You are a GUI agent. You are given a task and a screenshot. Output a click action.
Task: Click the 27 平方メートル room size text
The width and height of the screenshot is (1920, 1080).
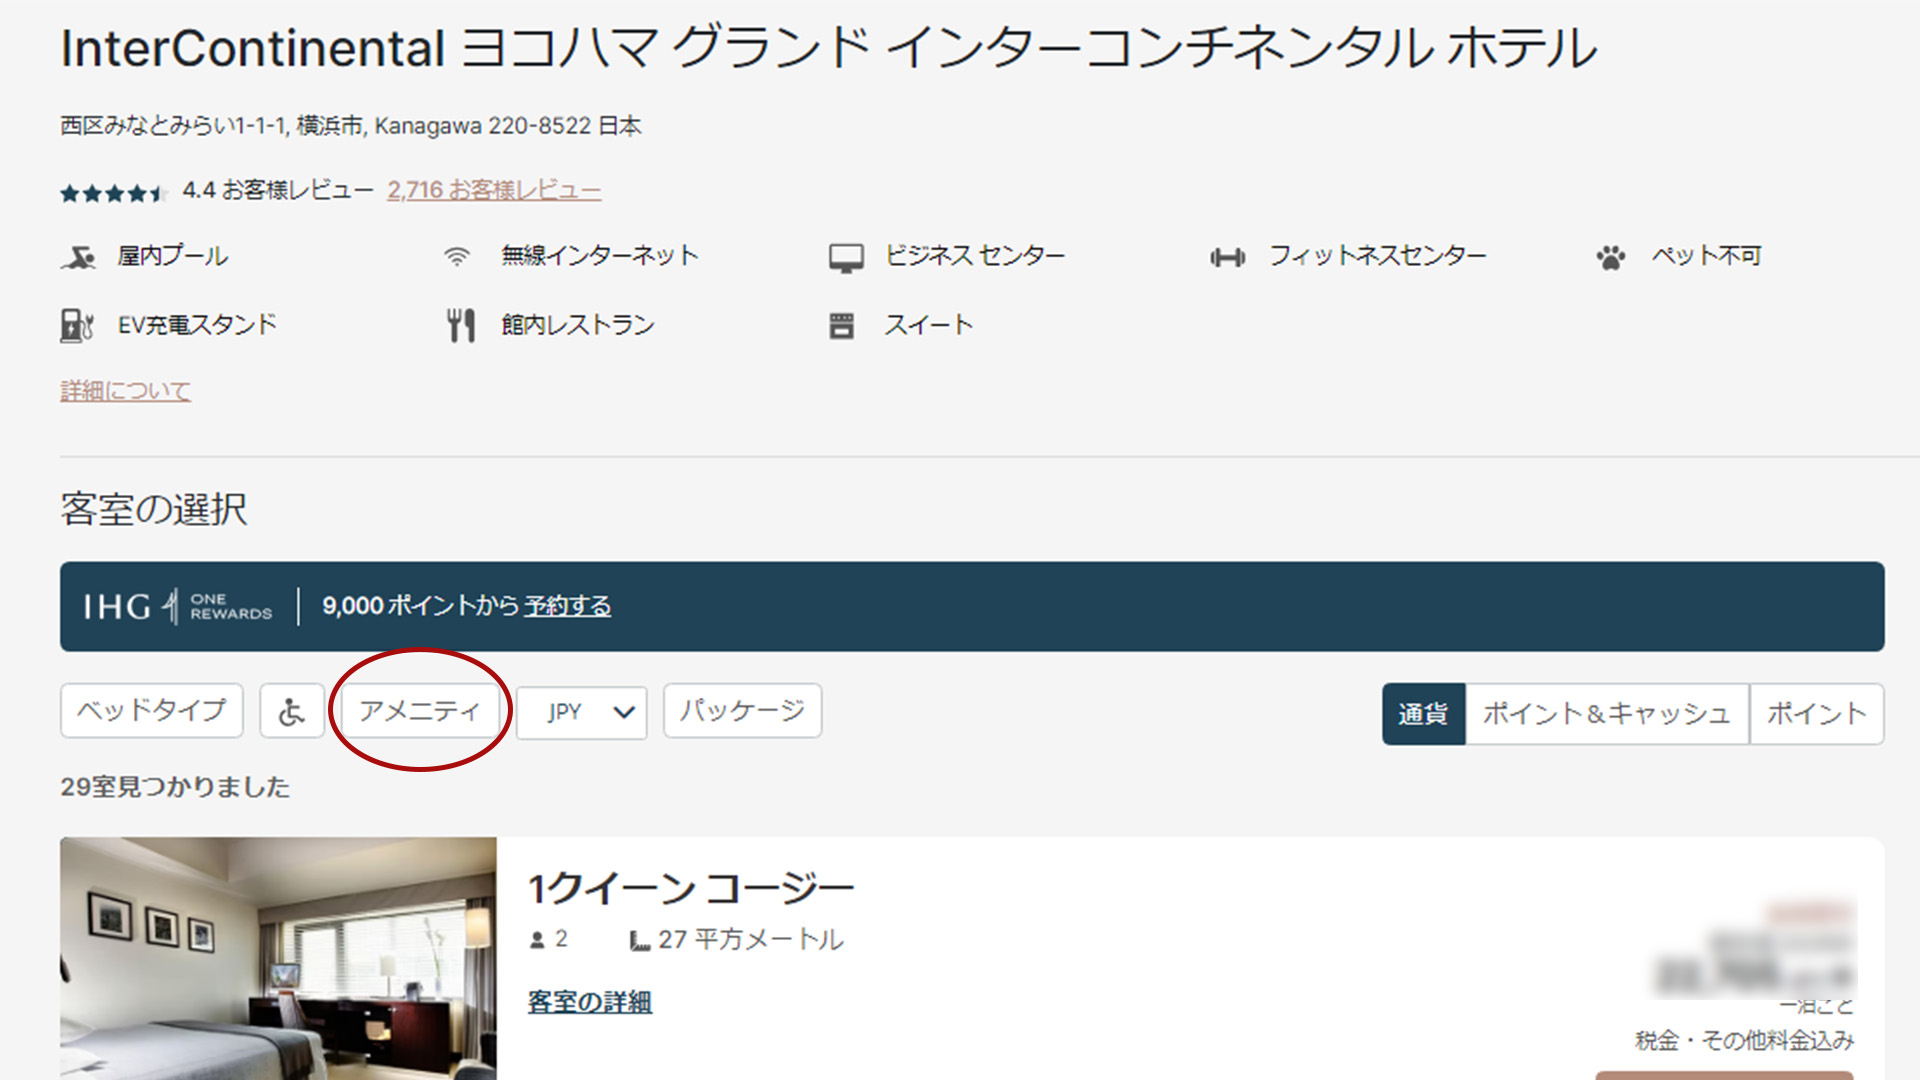(751, 940)
